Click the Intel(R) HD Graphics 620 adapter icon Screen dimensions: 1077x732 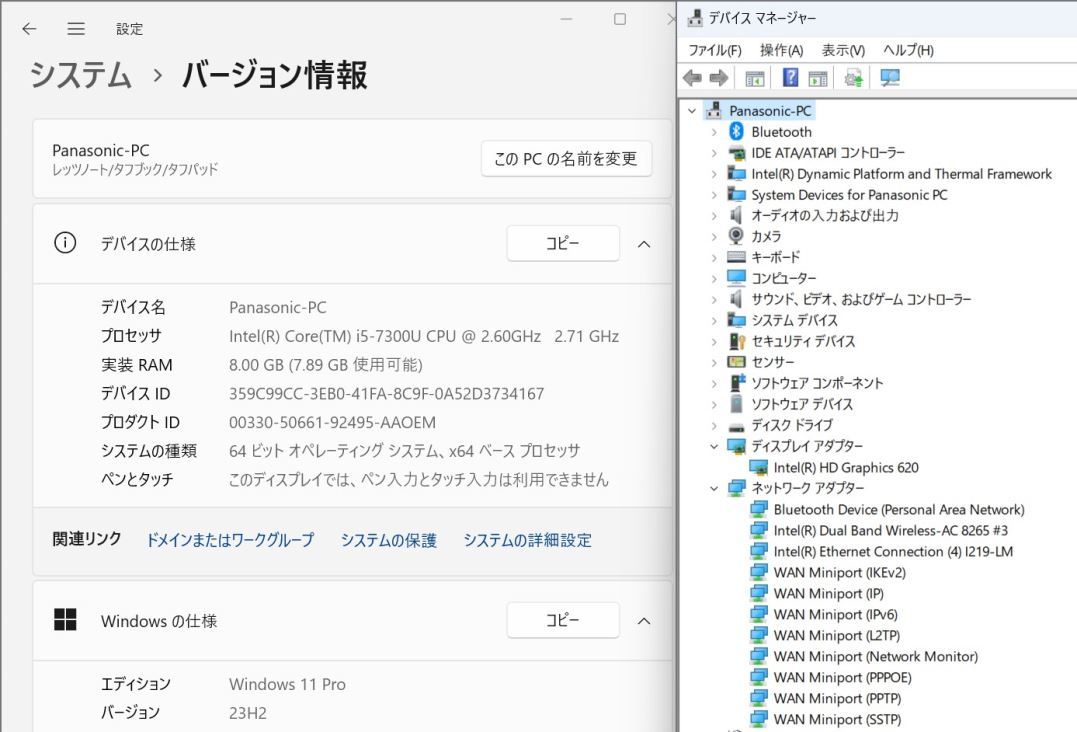point(759,468)
